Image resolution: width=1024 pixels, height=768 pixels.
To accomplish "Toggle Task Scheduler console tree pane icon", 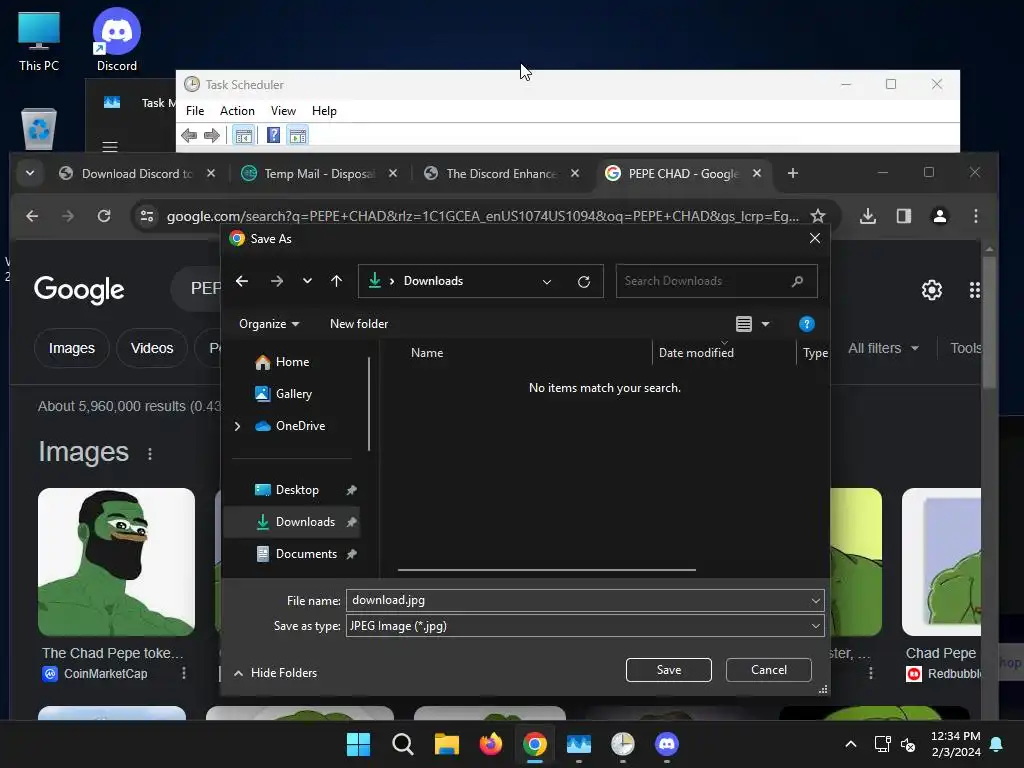I will point(244,136).
